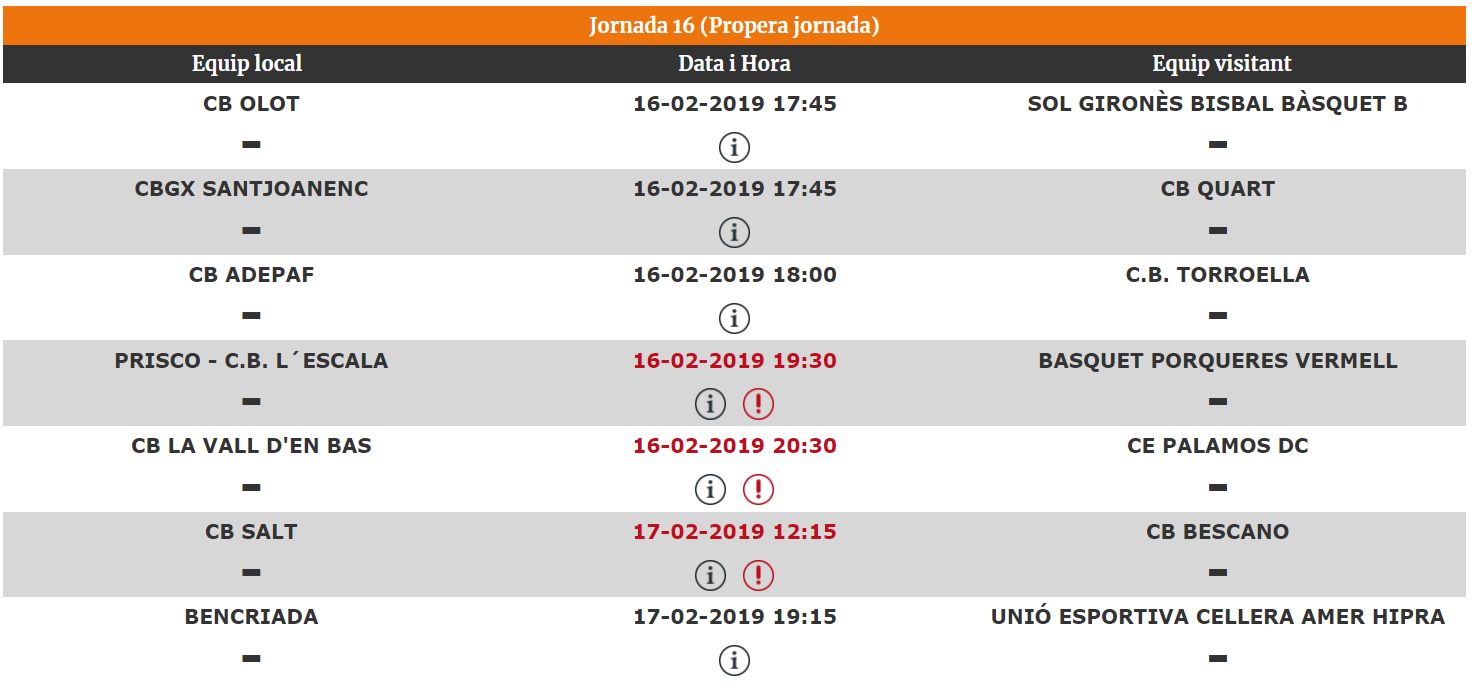Click red alert icon for Prisco L'Escala match

[x=758, y=404]
